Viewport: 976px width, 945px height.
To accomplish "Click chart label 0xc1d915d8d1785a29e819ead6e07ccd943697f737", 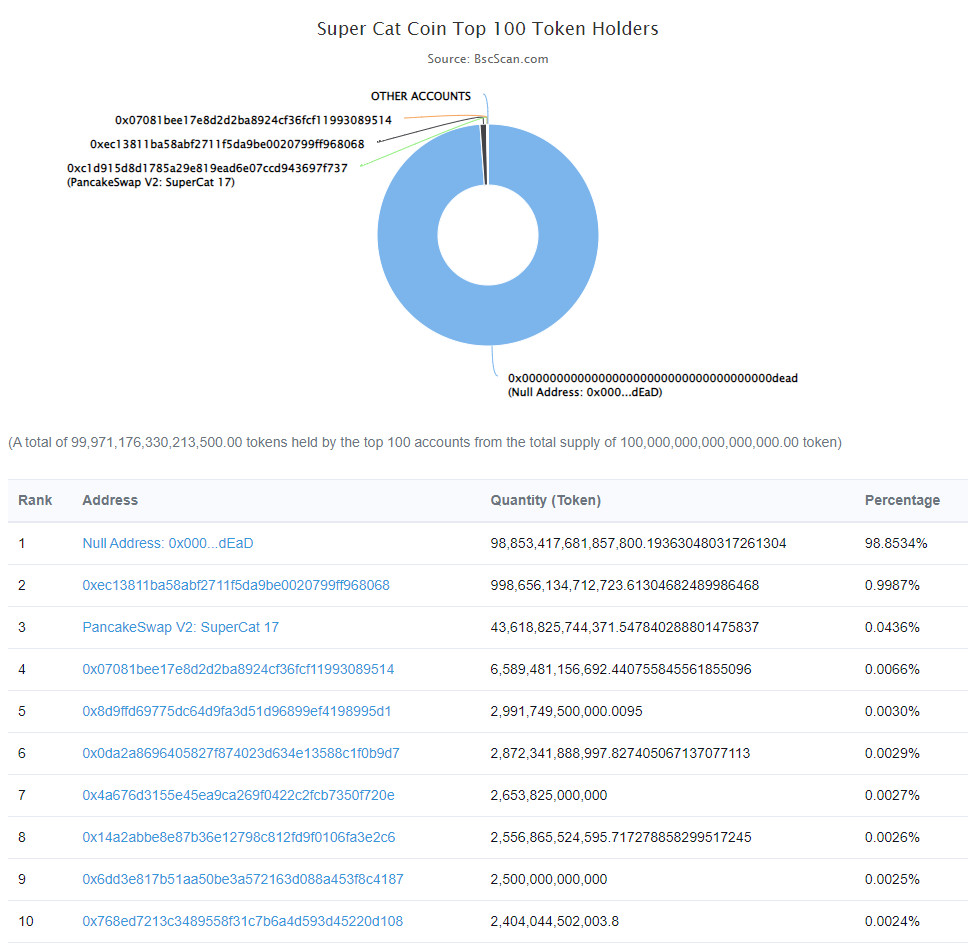I will pos(207,175).
